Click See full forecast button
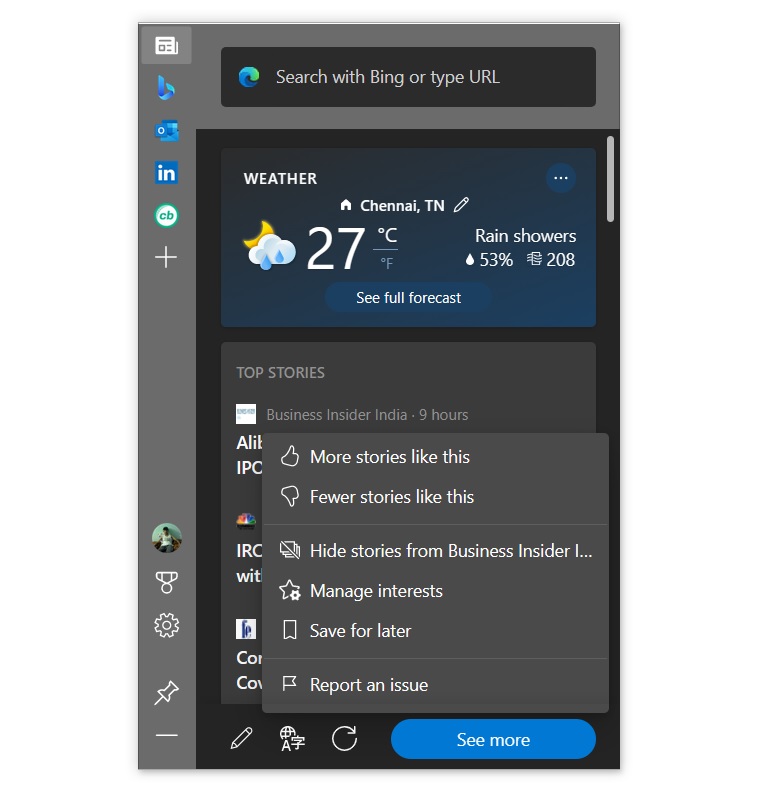The image size is (759, 789). pyautogui.click(x=408, y=297)
